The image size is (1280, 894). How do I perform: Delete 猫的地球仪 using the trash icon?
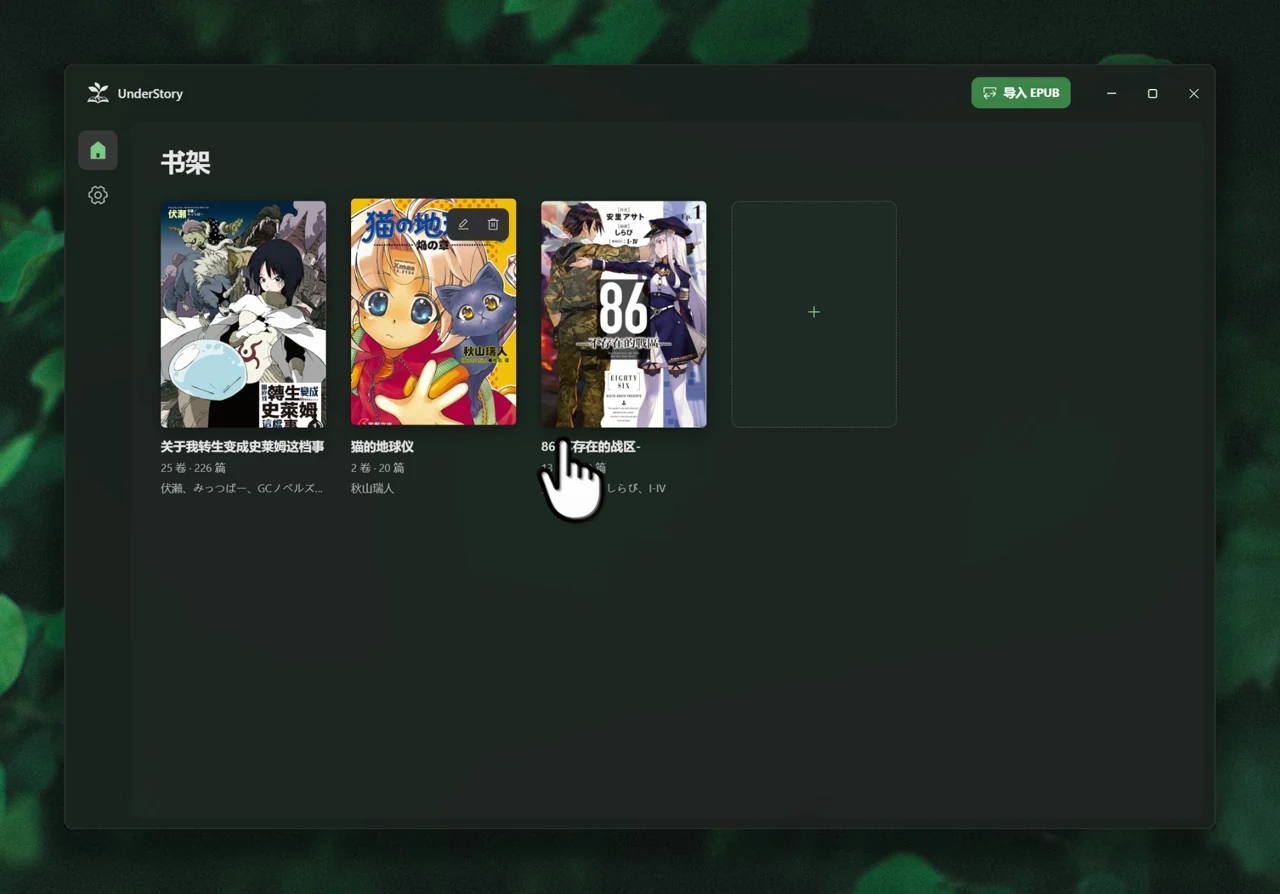(493, 224)
